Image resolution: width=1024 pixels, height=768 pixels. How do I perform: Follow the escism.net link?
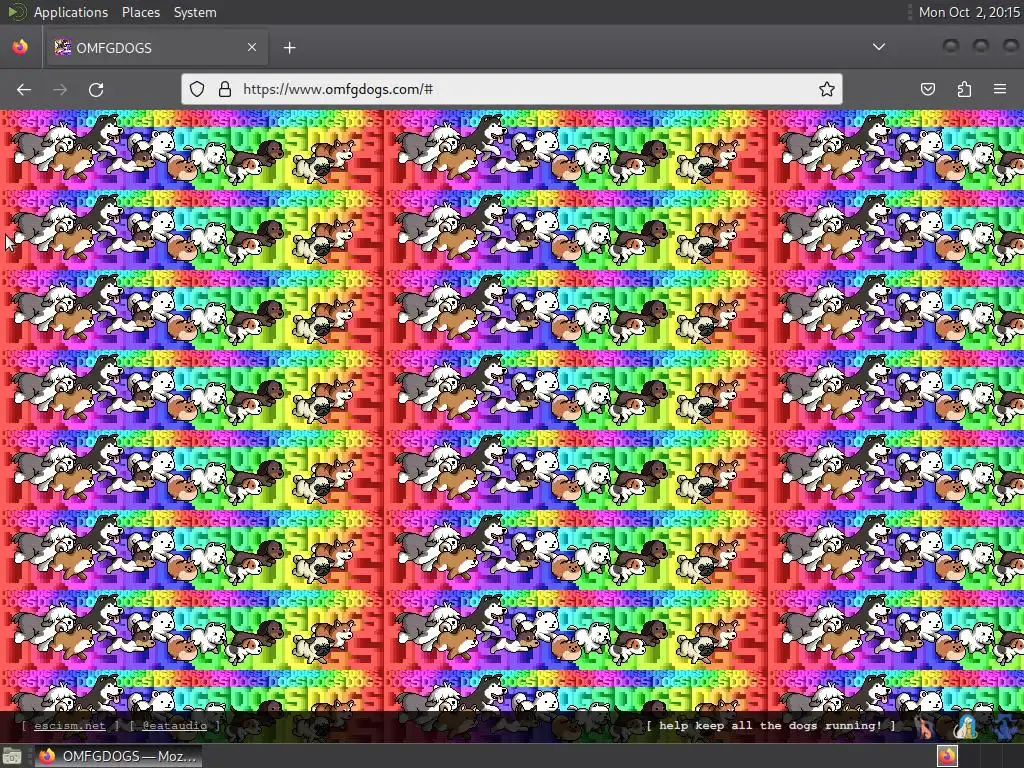(70, 726)
